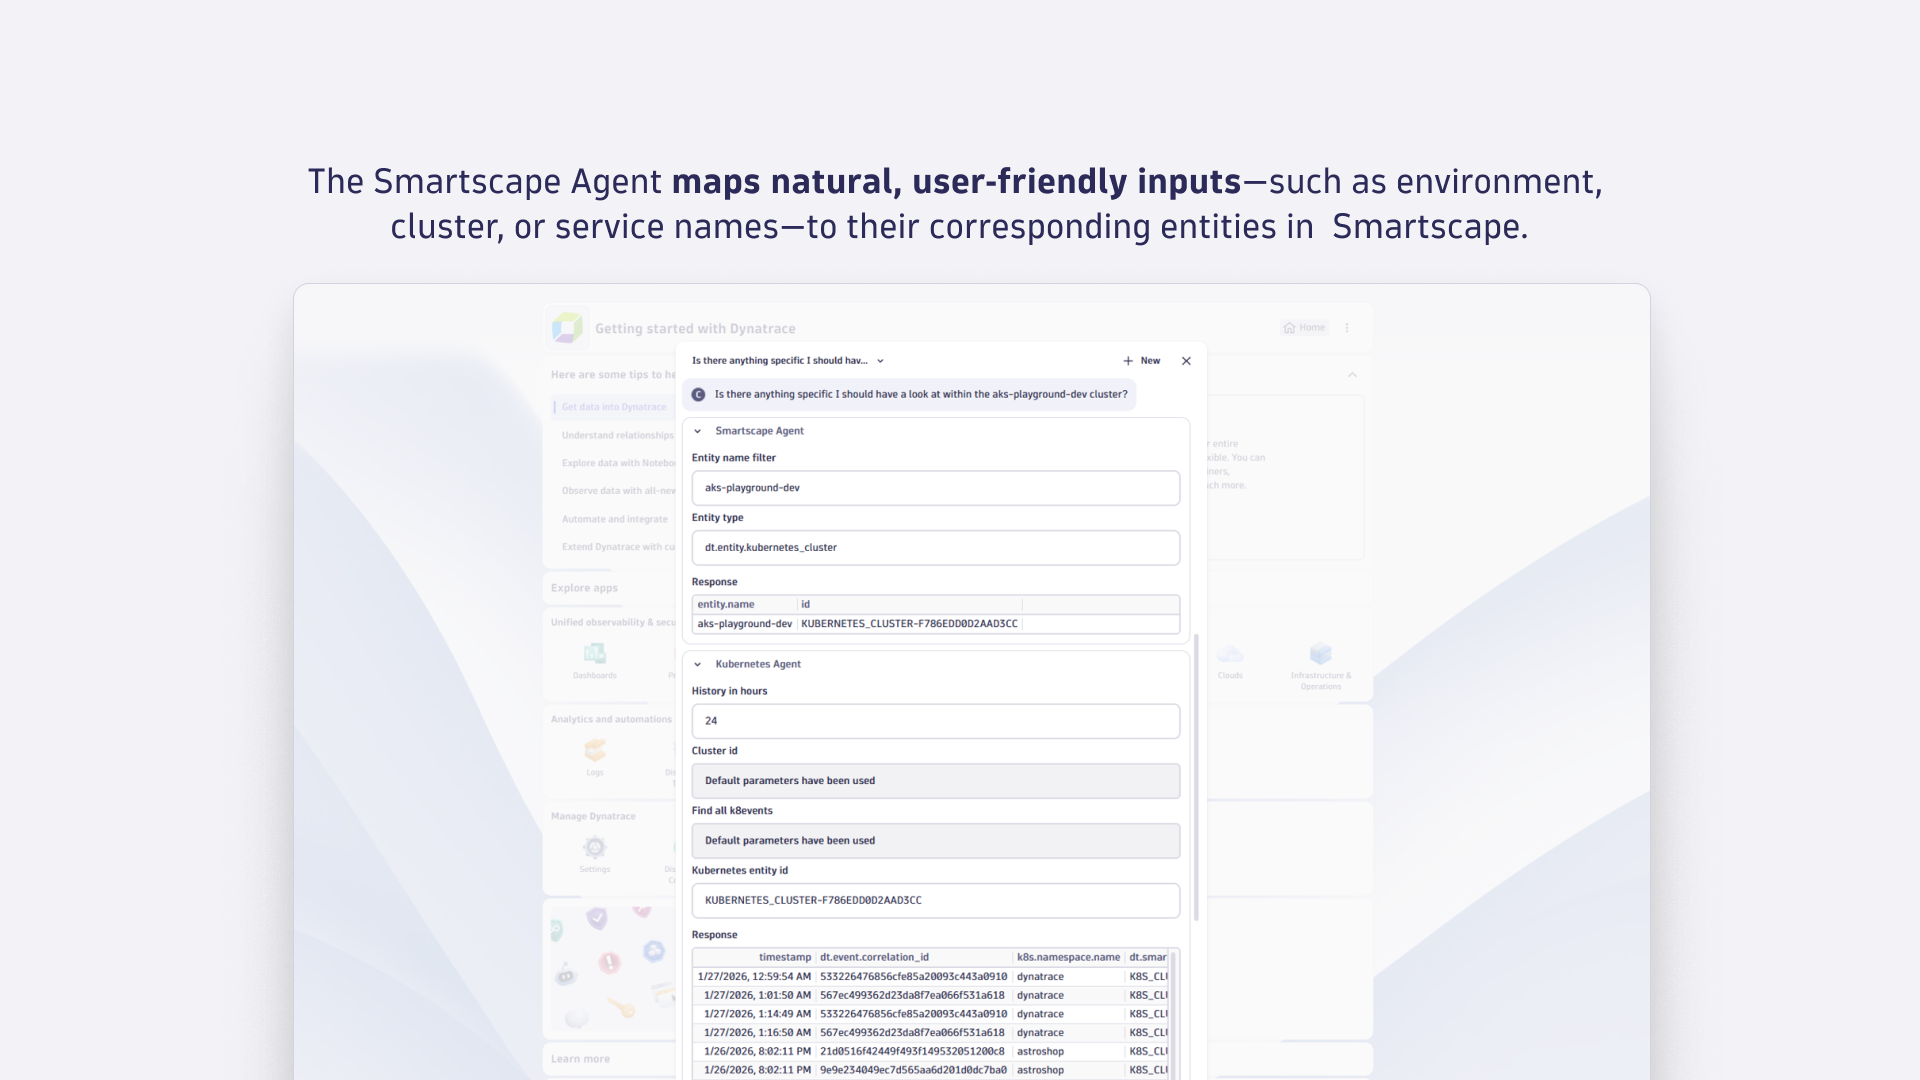Open the Logs app icon
The height and width of the screenshot is (1080, 1920).
coord(594,752)
